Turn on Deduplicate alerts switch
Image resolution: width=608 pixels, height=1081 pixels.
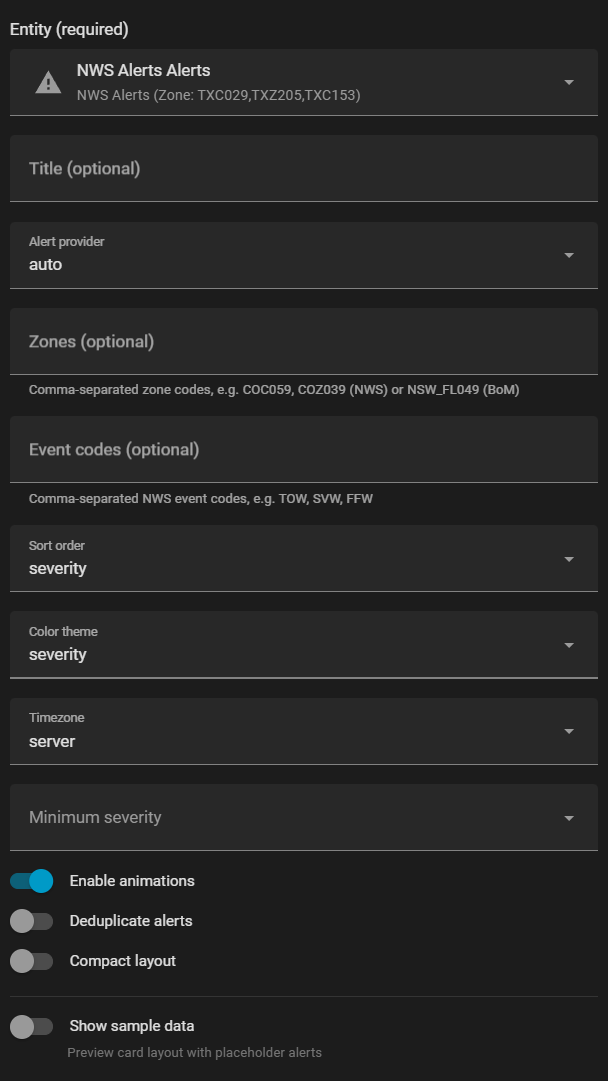31,921
